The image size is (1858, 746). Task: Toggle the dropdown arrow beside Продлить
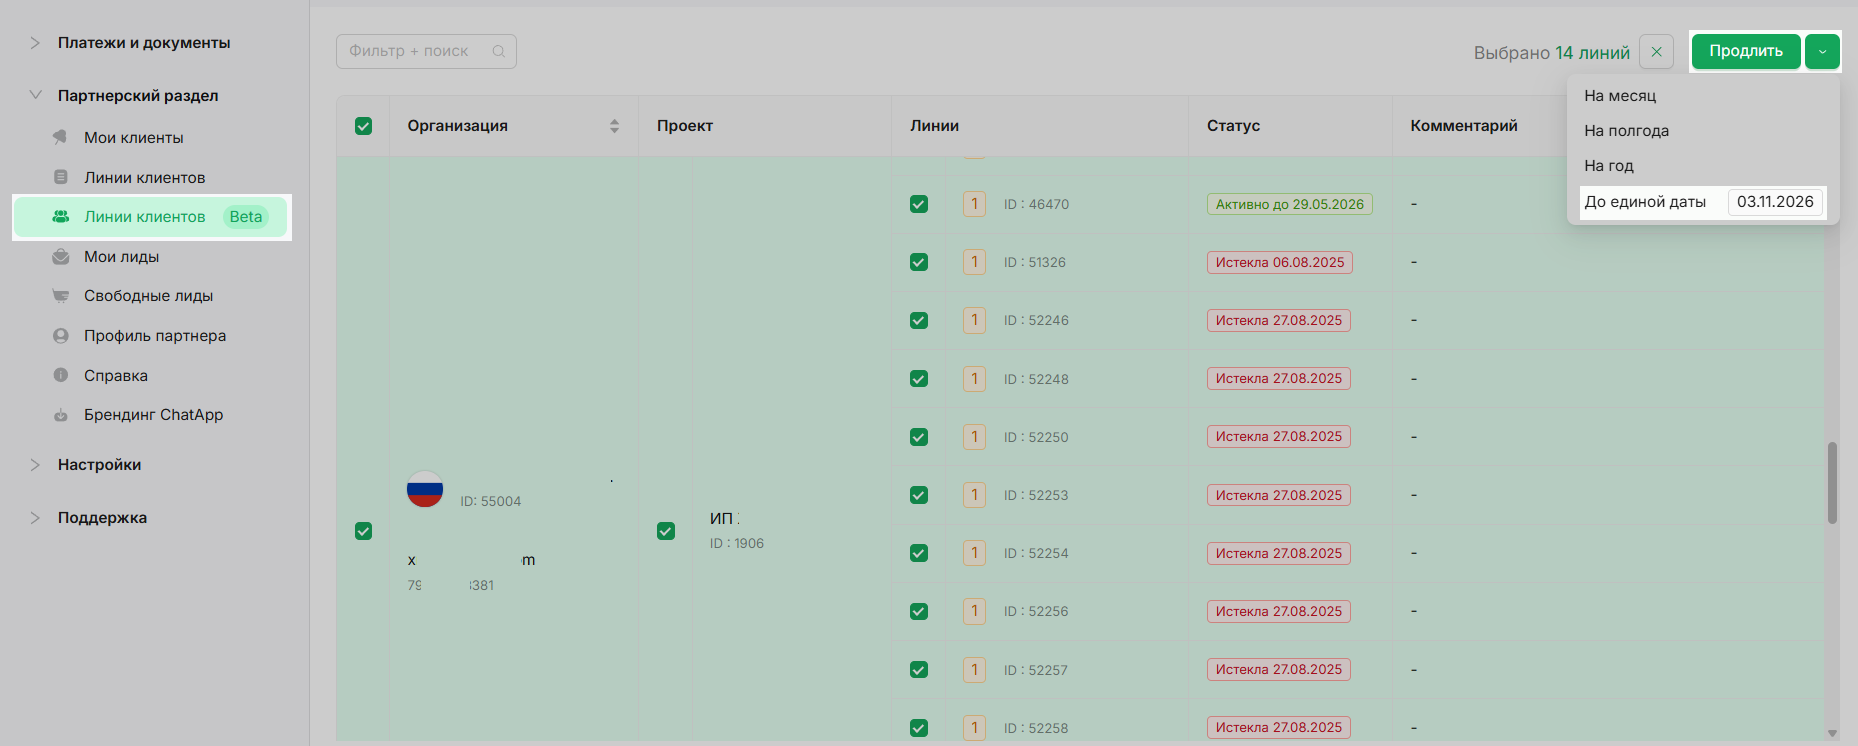coord(1822,52)
